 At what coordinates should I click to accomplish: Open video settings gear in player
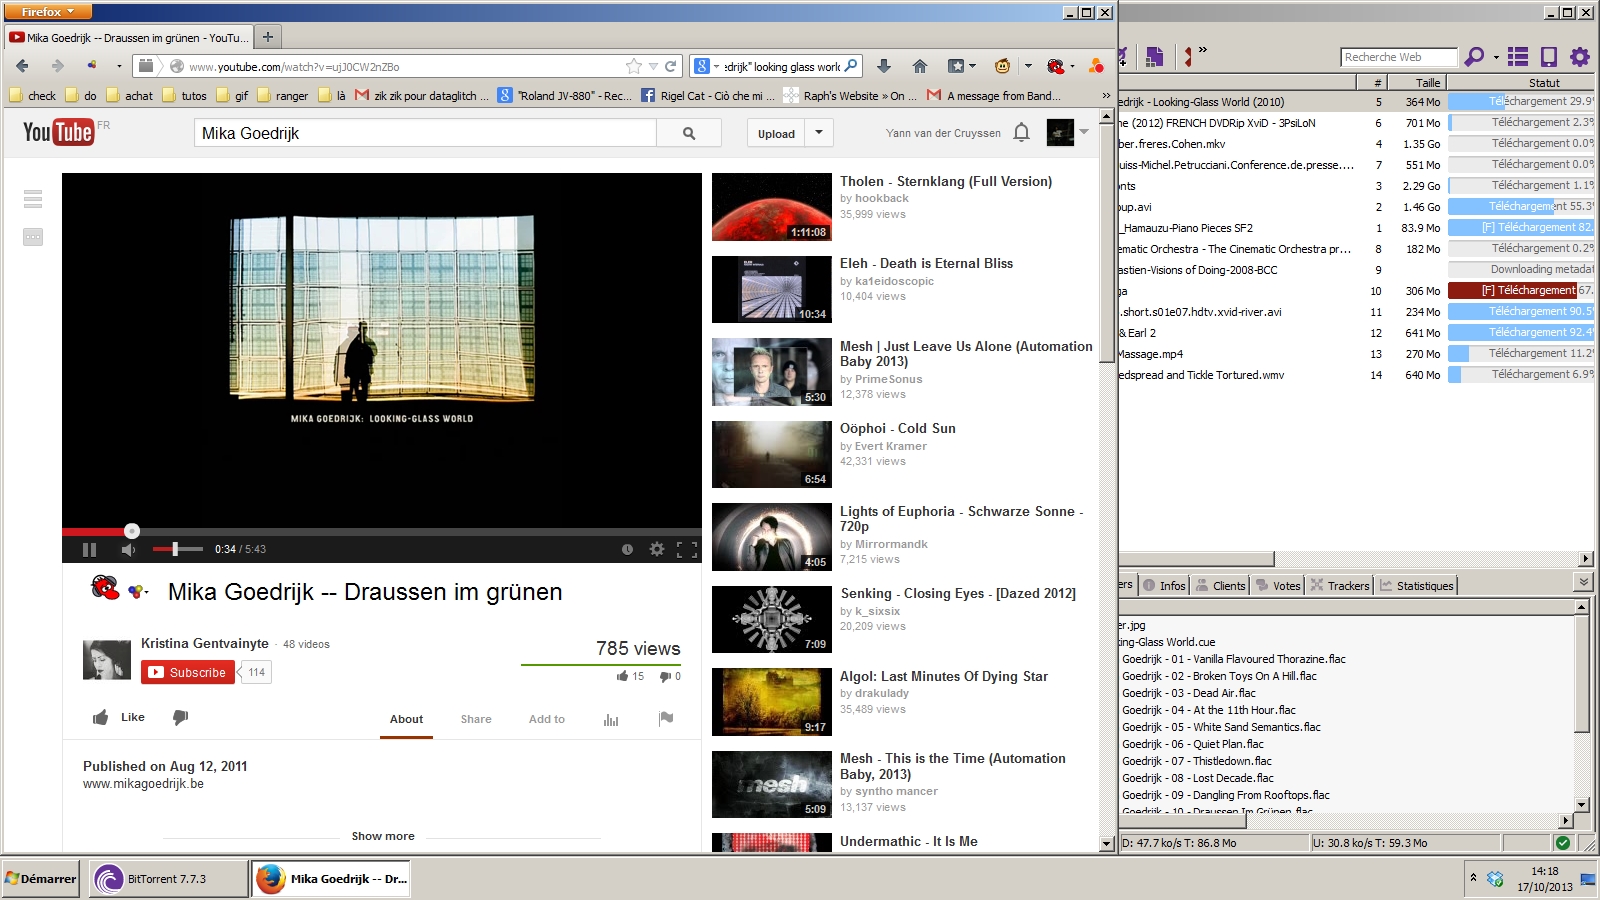(657, 549)
